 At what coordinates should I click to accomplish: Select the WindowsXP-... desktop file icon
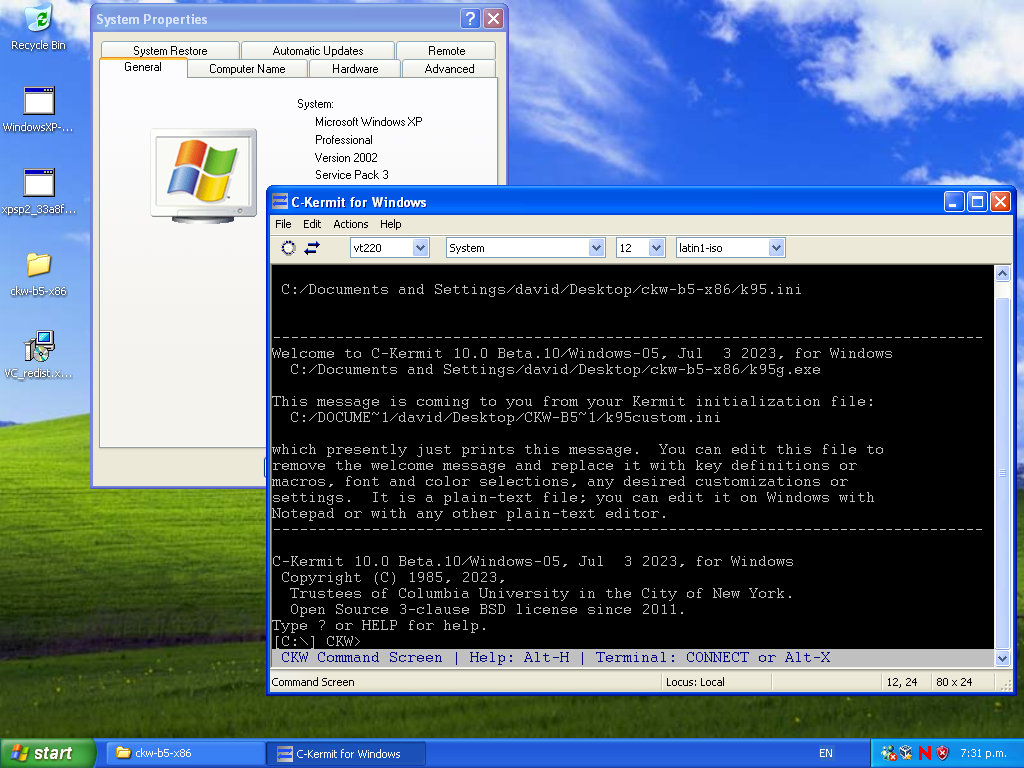pos(39,110)
